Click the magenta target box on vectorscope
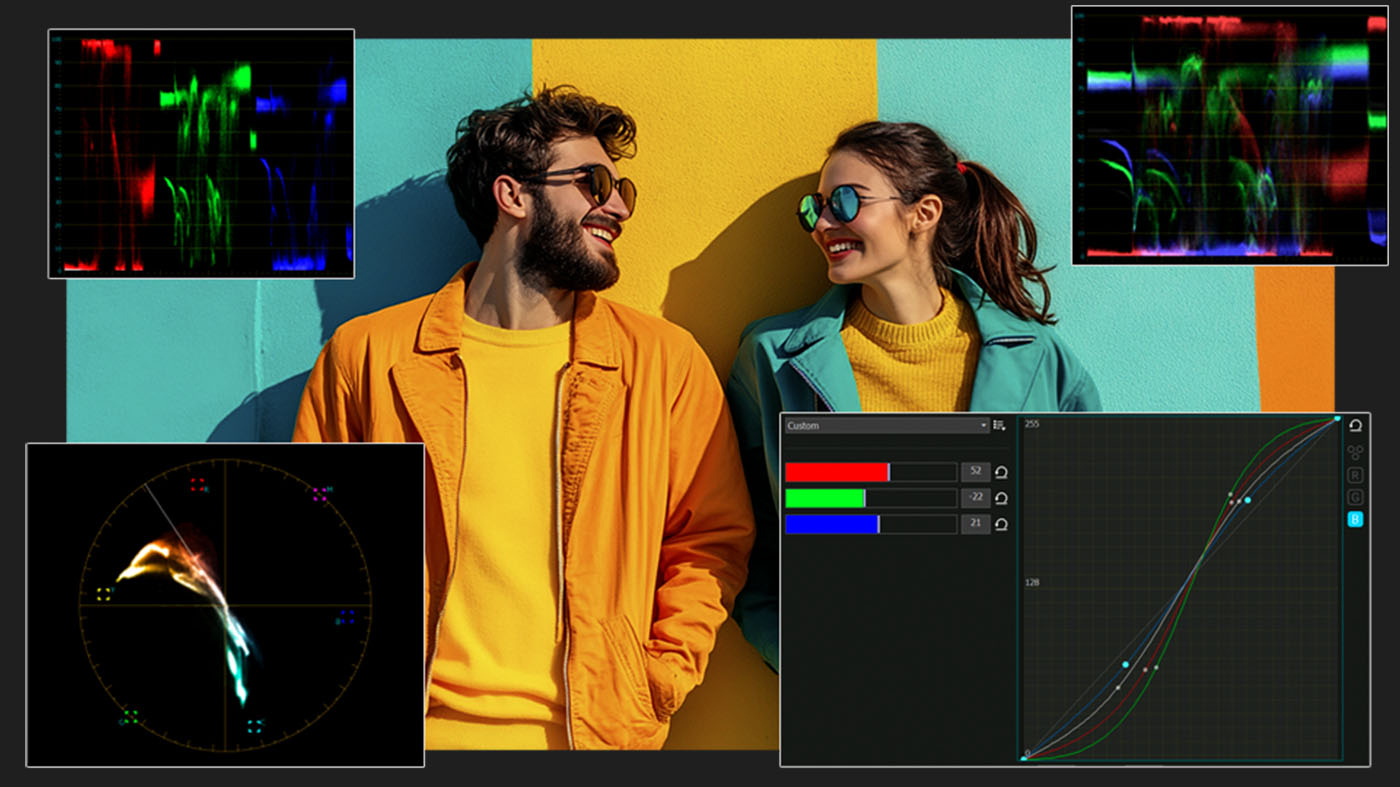 coord(320,493)
